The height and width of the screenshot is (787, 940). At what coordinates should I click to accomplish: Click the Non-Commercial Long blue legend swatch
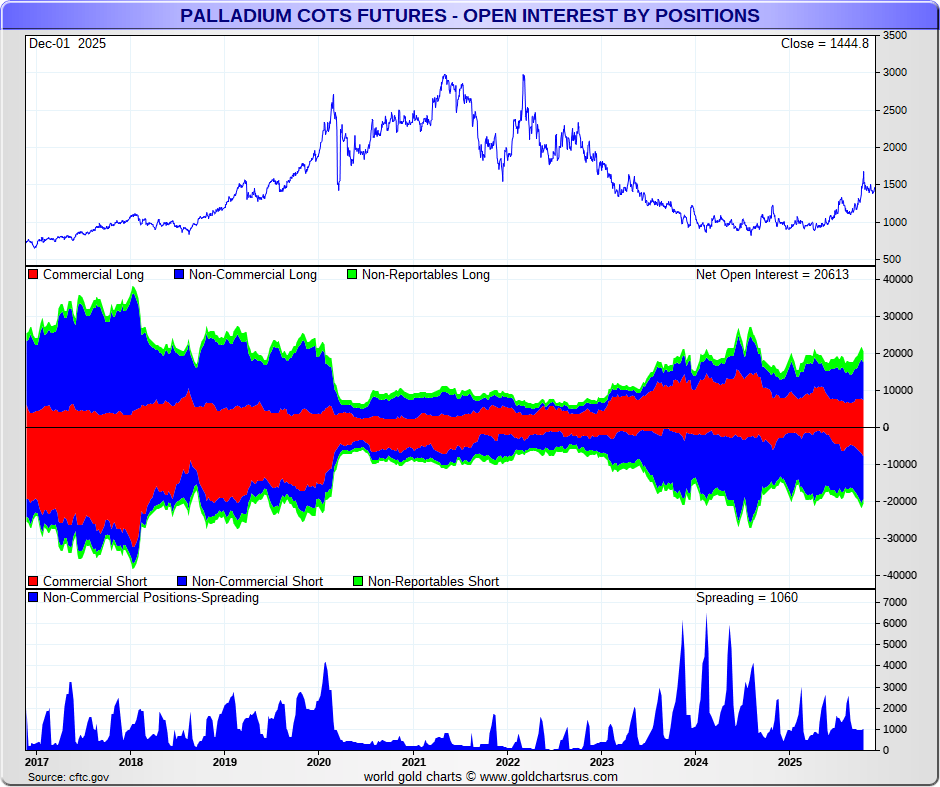179,275
